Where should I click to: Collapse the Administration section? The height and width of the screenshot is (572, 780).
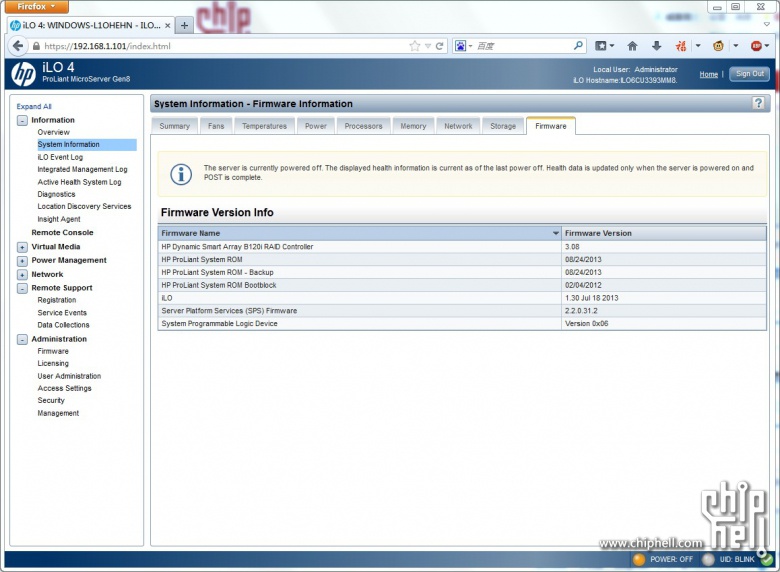click(x=22, y=339)
